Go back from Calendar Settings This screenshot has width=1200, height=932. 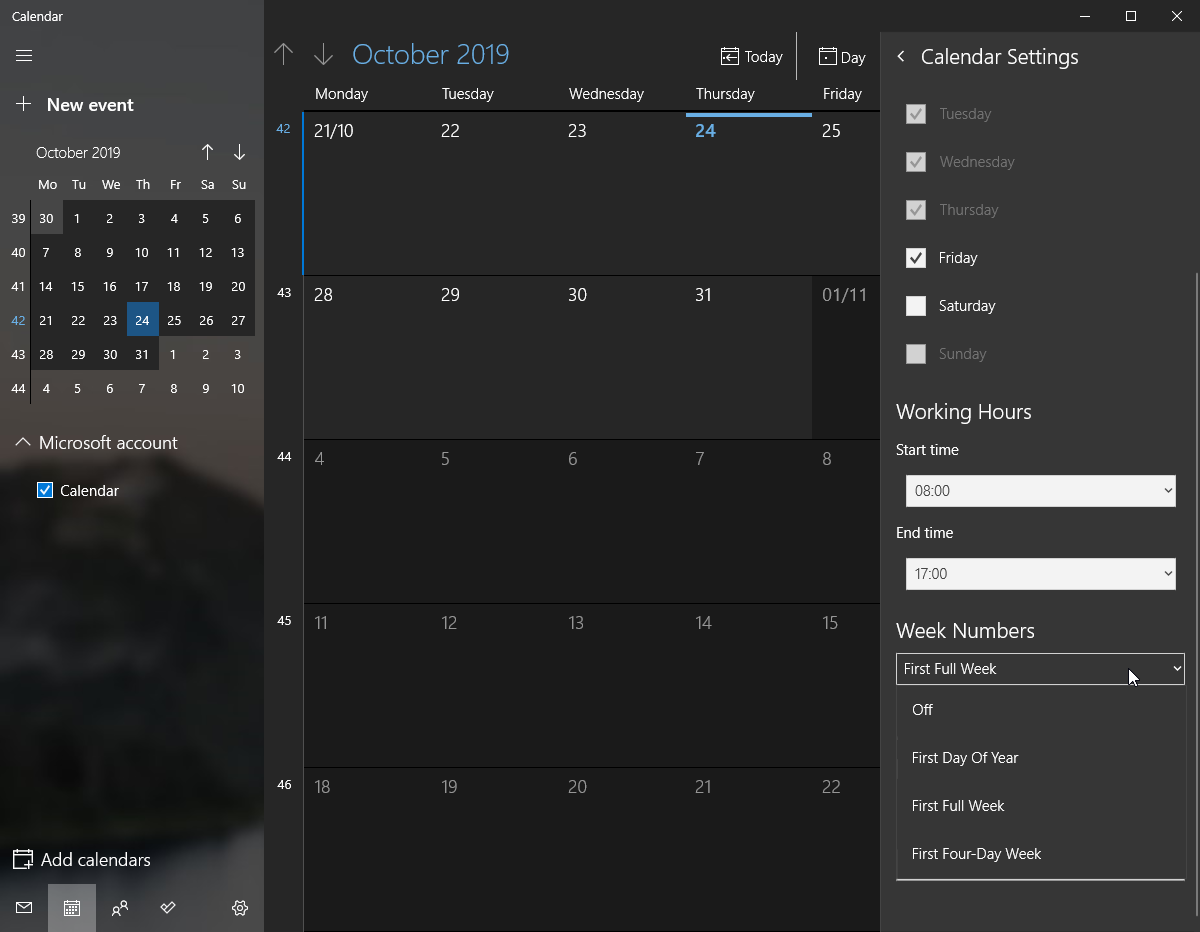pyautogui.click(x=900, y=57)
